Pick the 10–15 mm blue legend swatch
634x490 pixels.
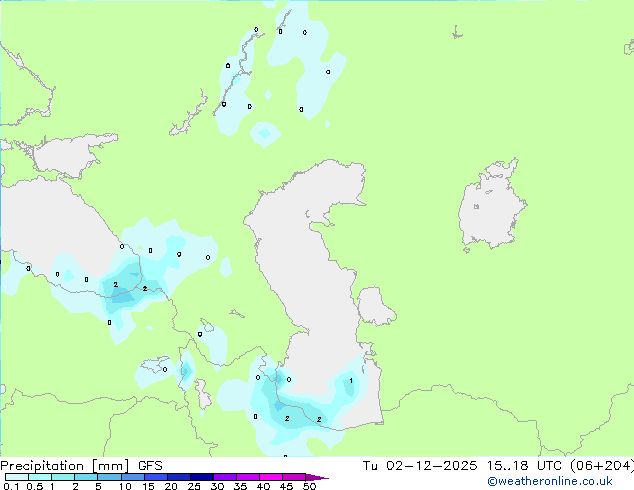click(x=133, y=477)
